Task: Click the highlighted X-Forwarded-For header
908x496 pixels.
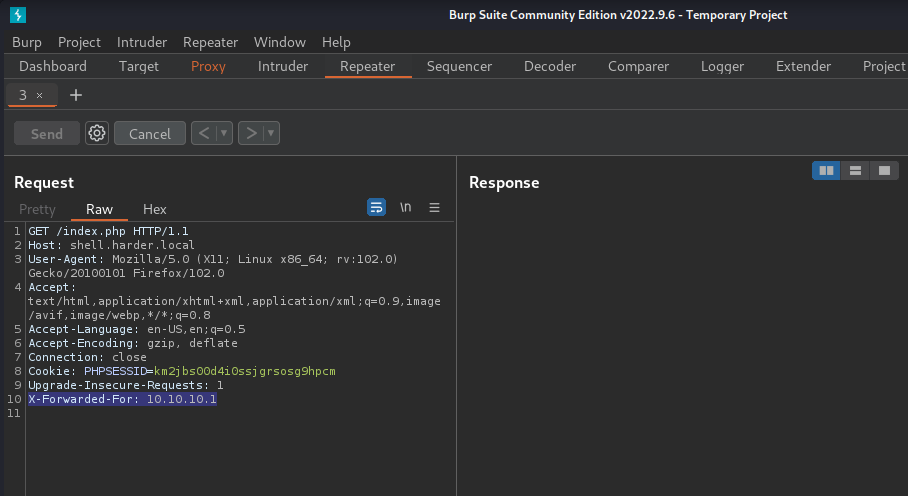Action: coord(122,399)
